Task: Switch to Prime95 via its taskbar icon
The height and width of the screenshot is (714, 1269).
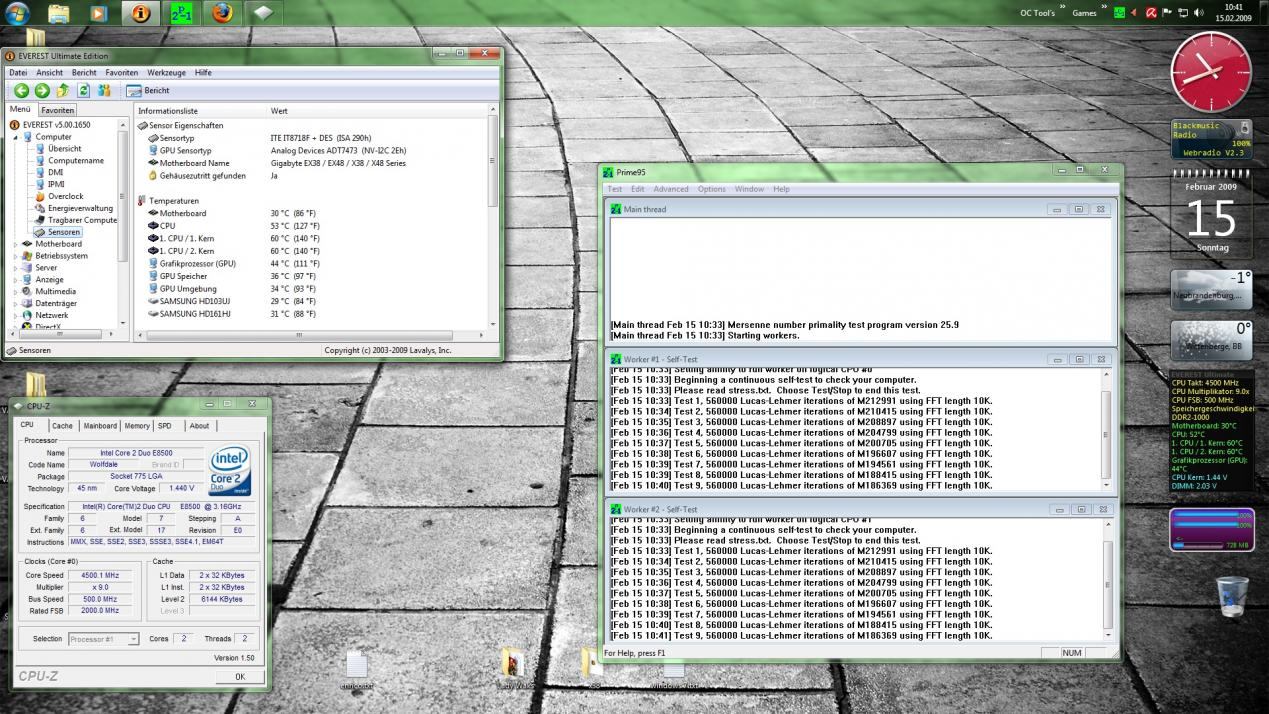Action: [x=181, y=13]
